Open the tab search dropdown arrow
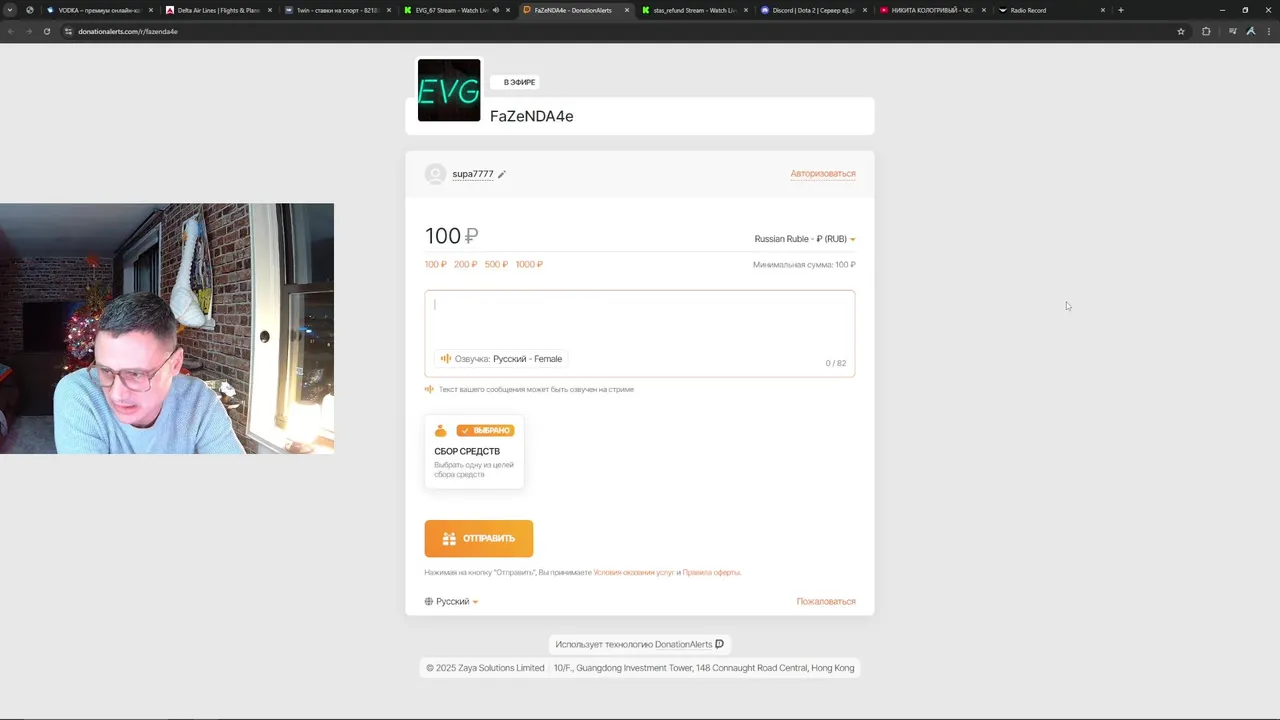The width and height of the screenshot is (1280, 720). (x=10, y=10)
